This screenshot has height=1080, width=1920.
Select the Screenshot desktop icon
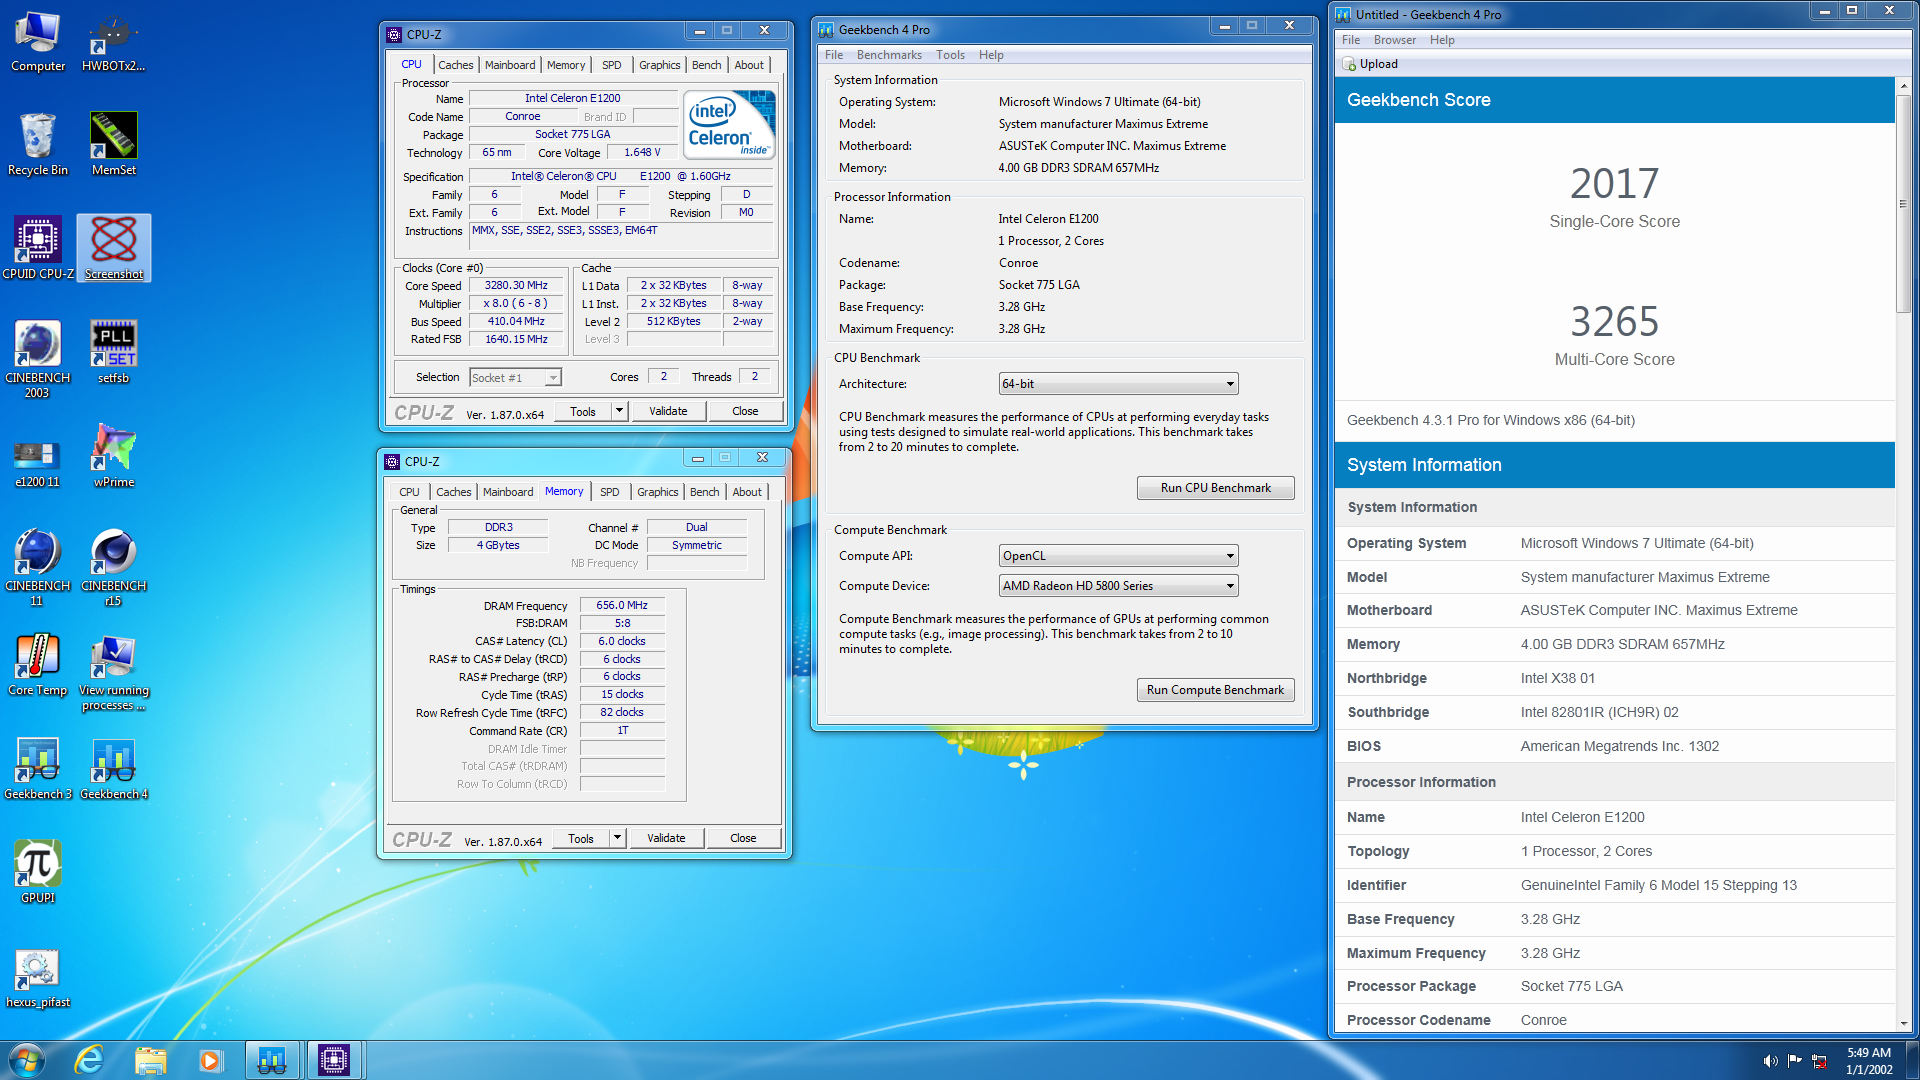coord(113,249)
